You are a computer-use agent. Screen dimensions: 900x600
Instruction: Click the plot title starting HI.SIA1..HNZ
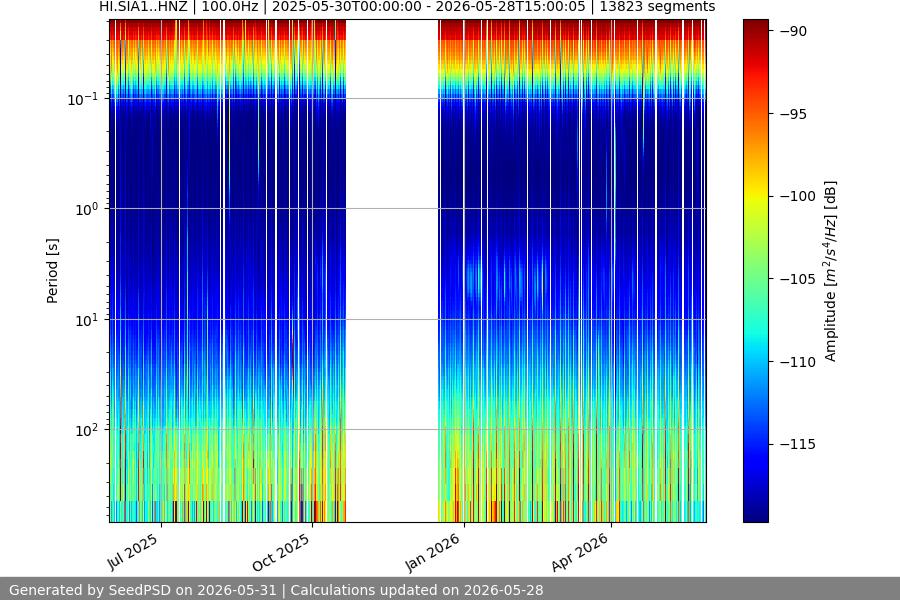[x=407, y=7]
